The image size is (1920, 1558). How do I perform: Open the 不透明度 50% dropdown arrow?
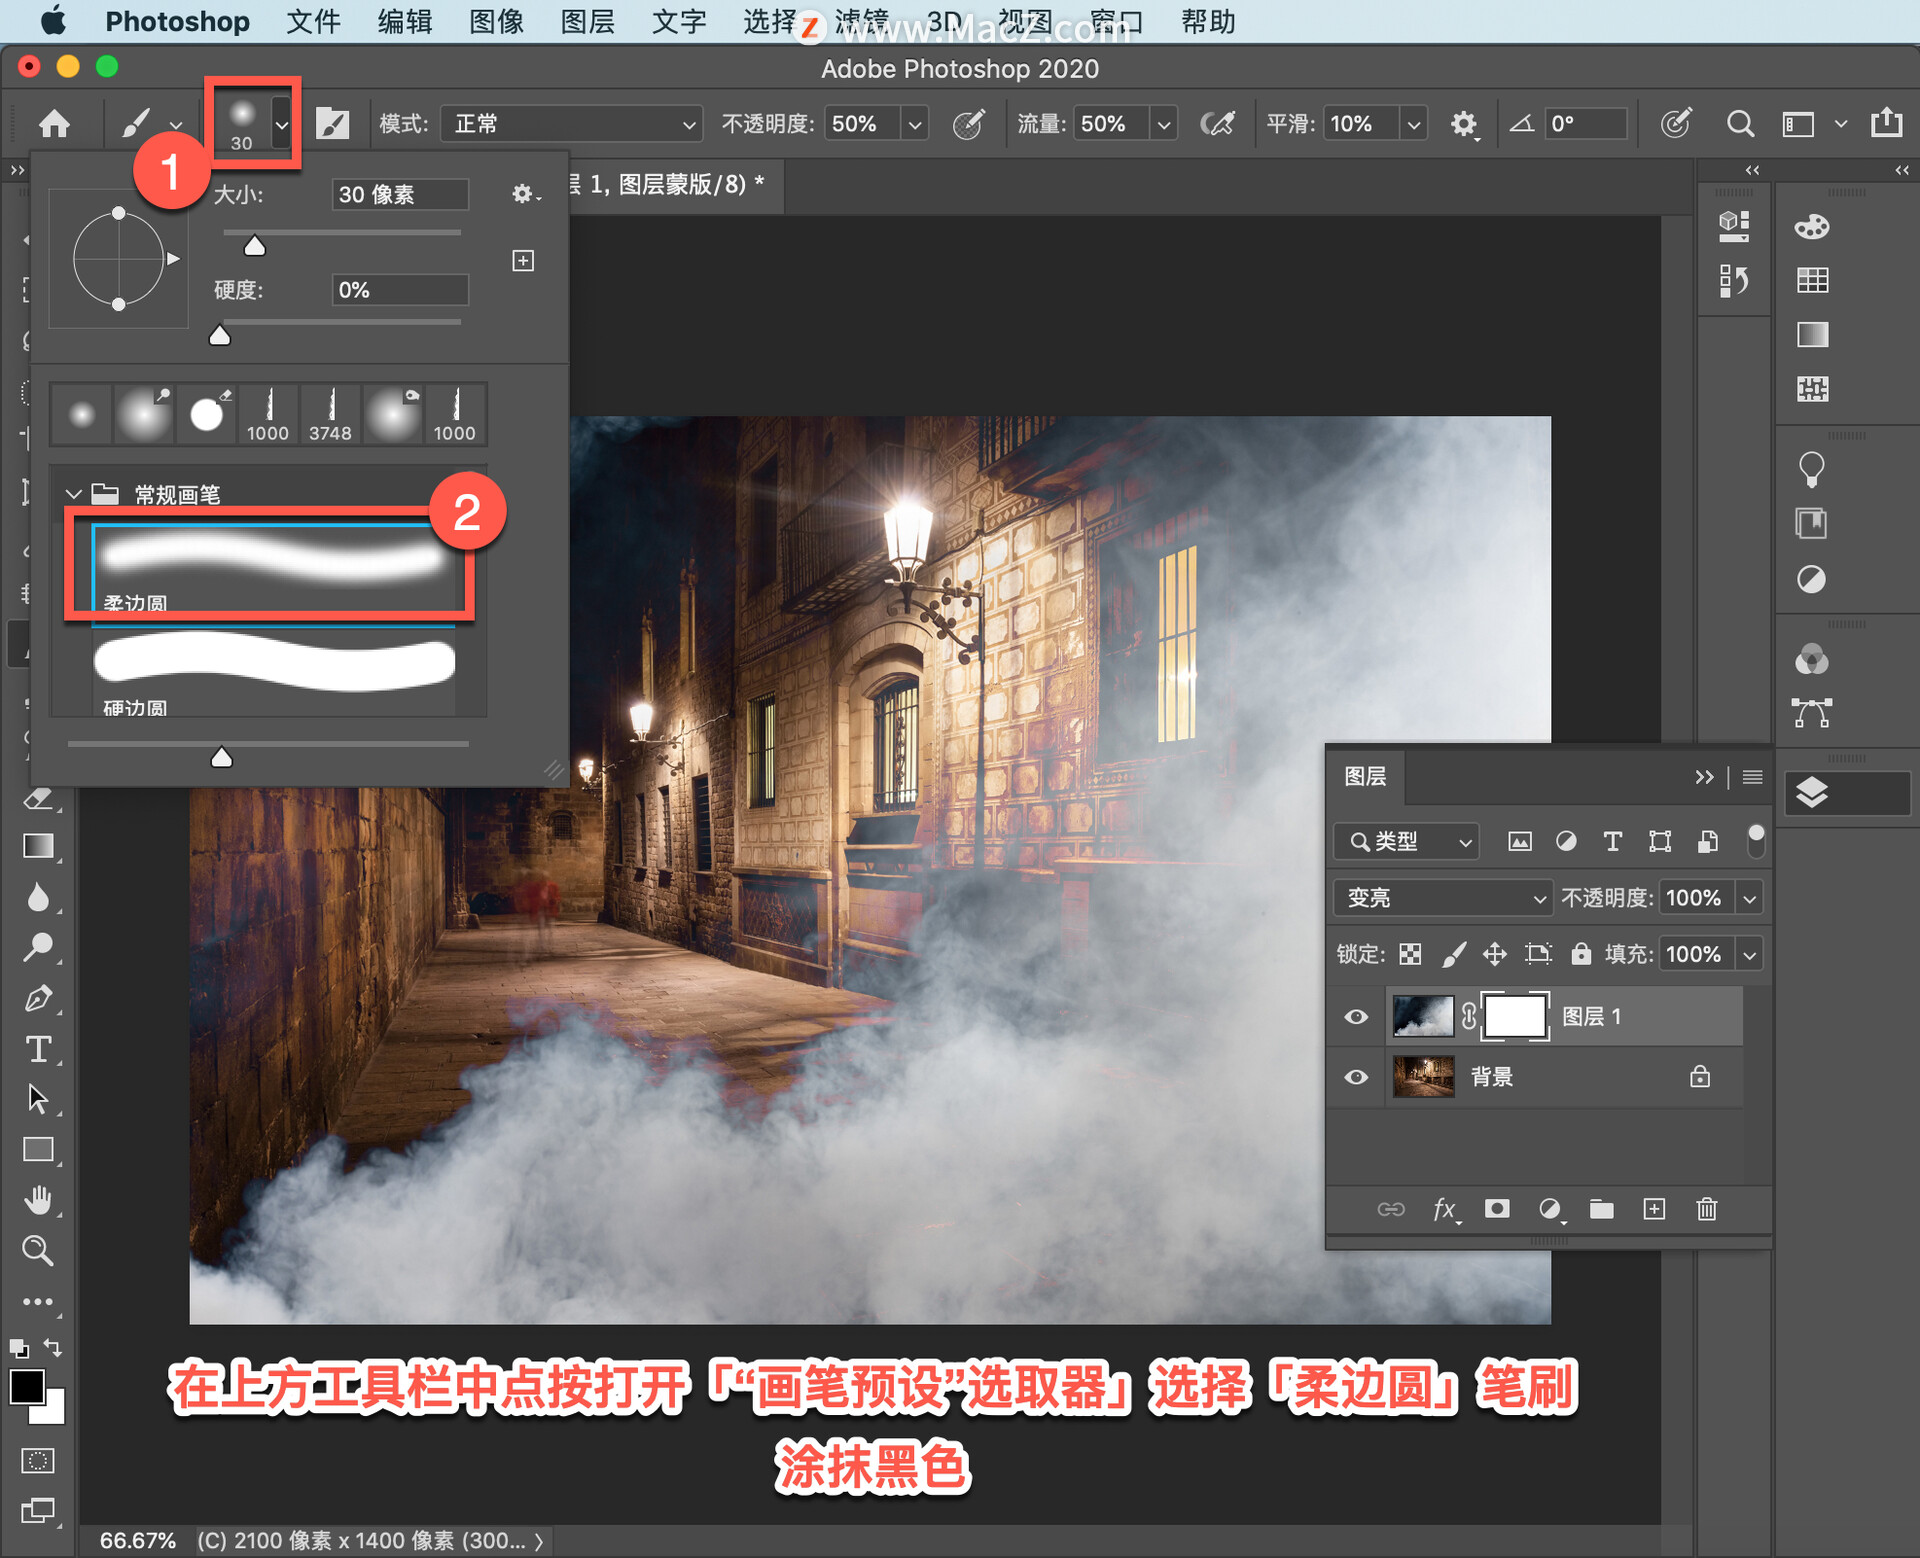pyautogui.click(x=914, y=125)
